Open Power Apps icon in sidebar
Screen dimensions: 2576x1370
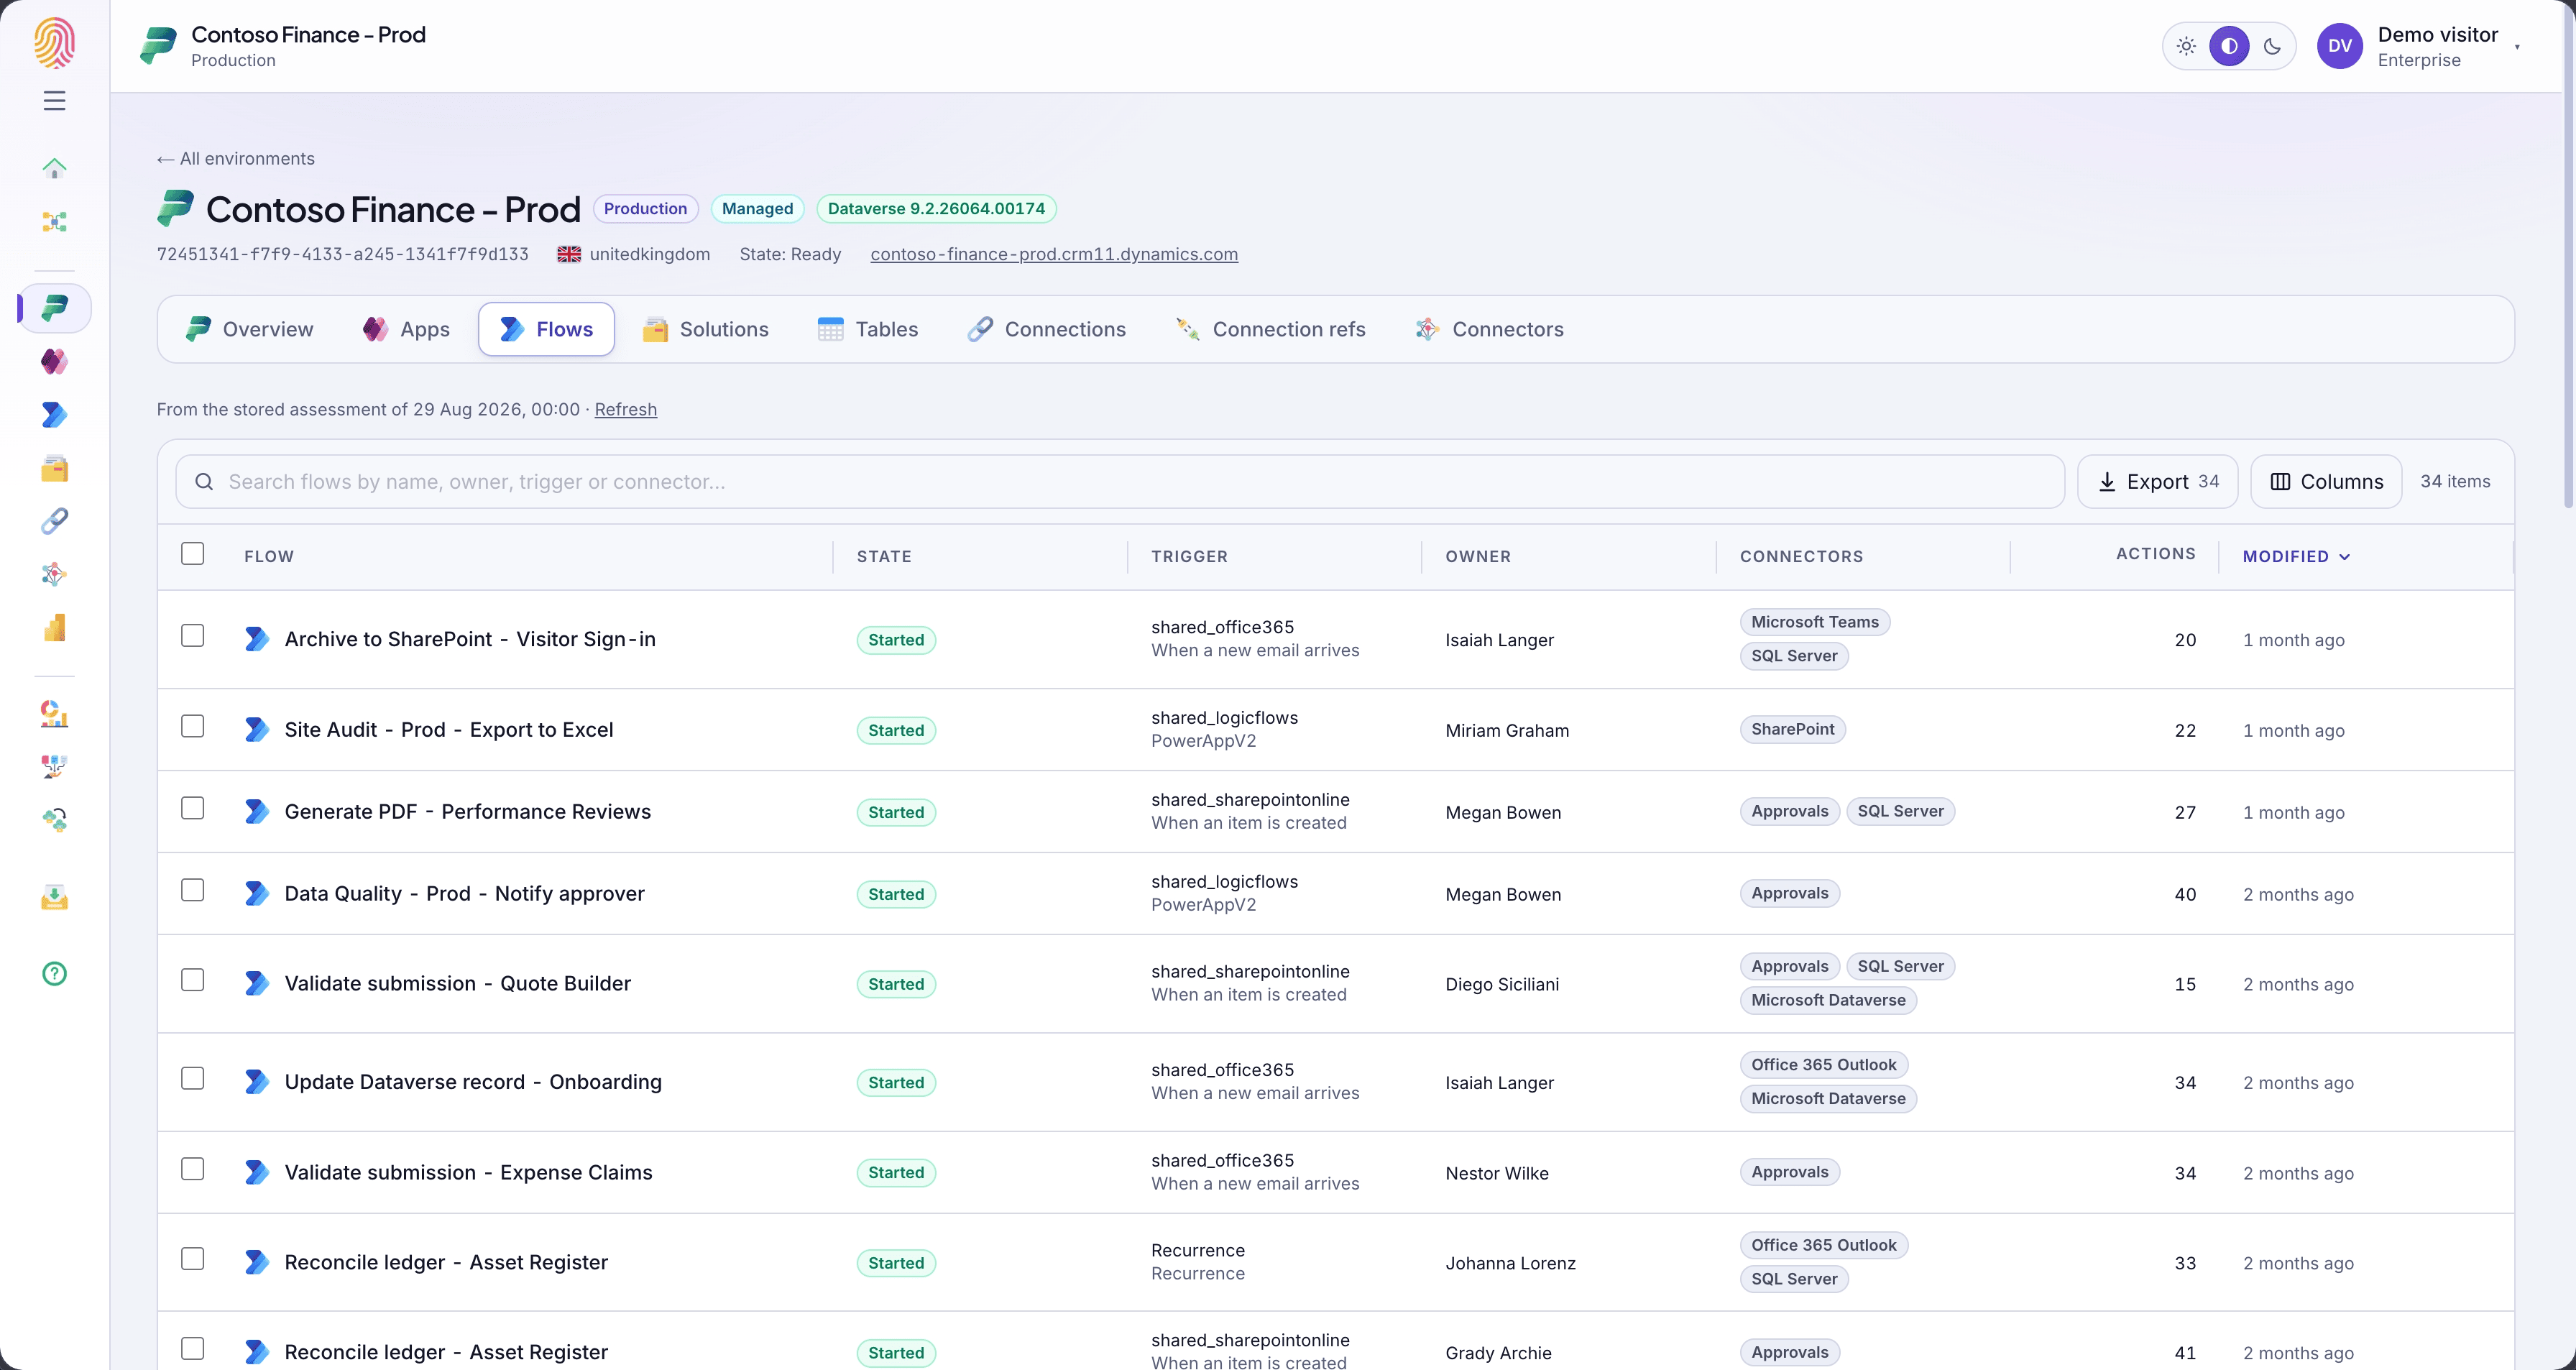click(54, 361)
